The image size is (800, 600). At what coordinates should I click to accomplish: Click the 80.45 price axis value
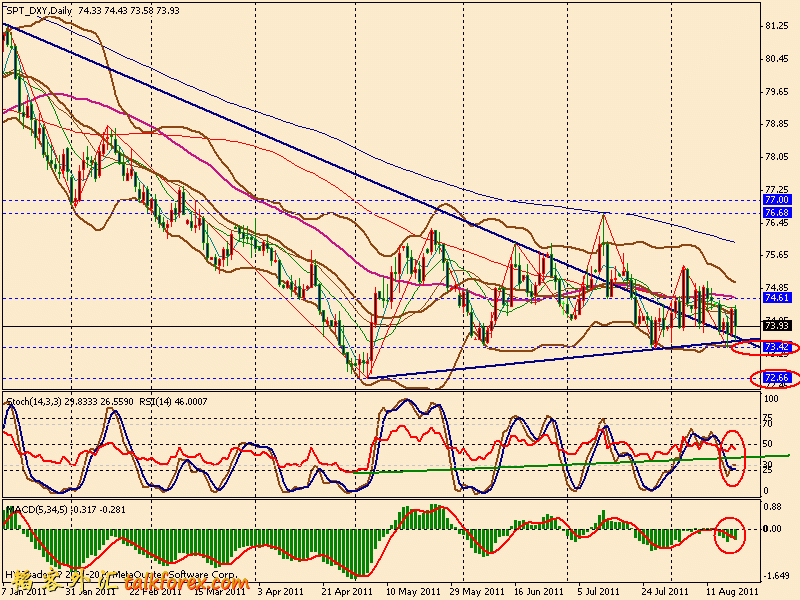tap(777, 59)
